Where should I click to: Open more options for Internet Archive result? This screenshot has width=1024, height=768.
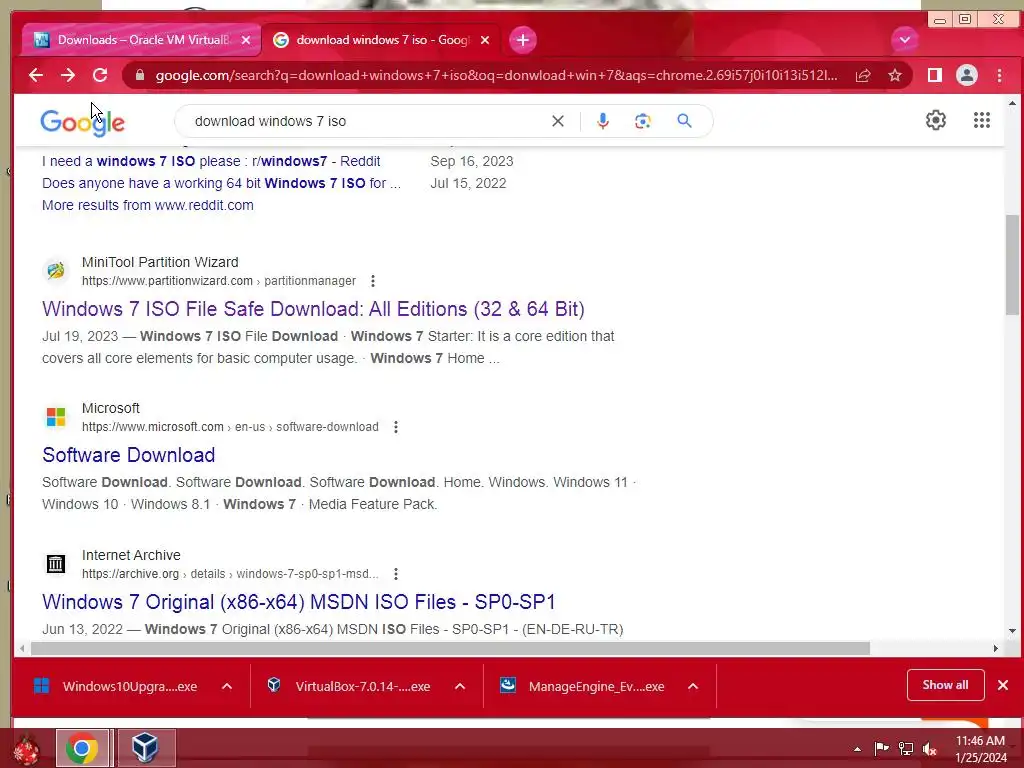[396, 574]
